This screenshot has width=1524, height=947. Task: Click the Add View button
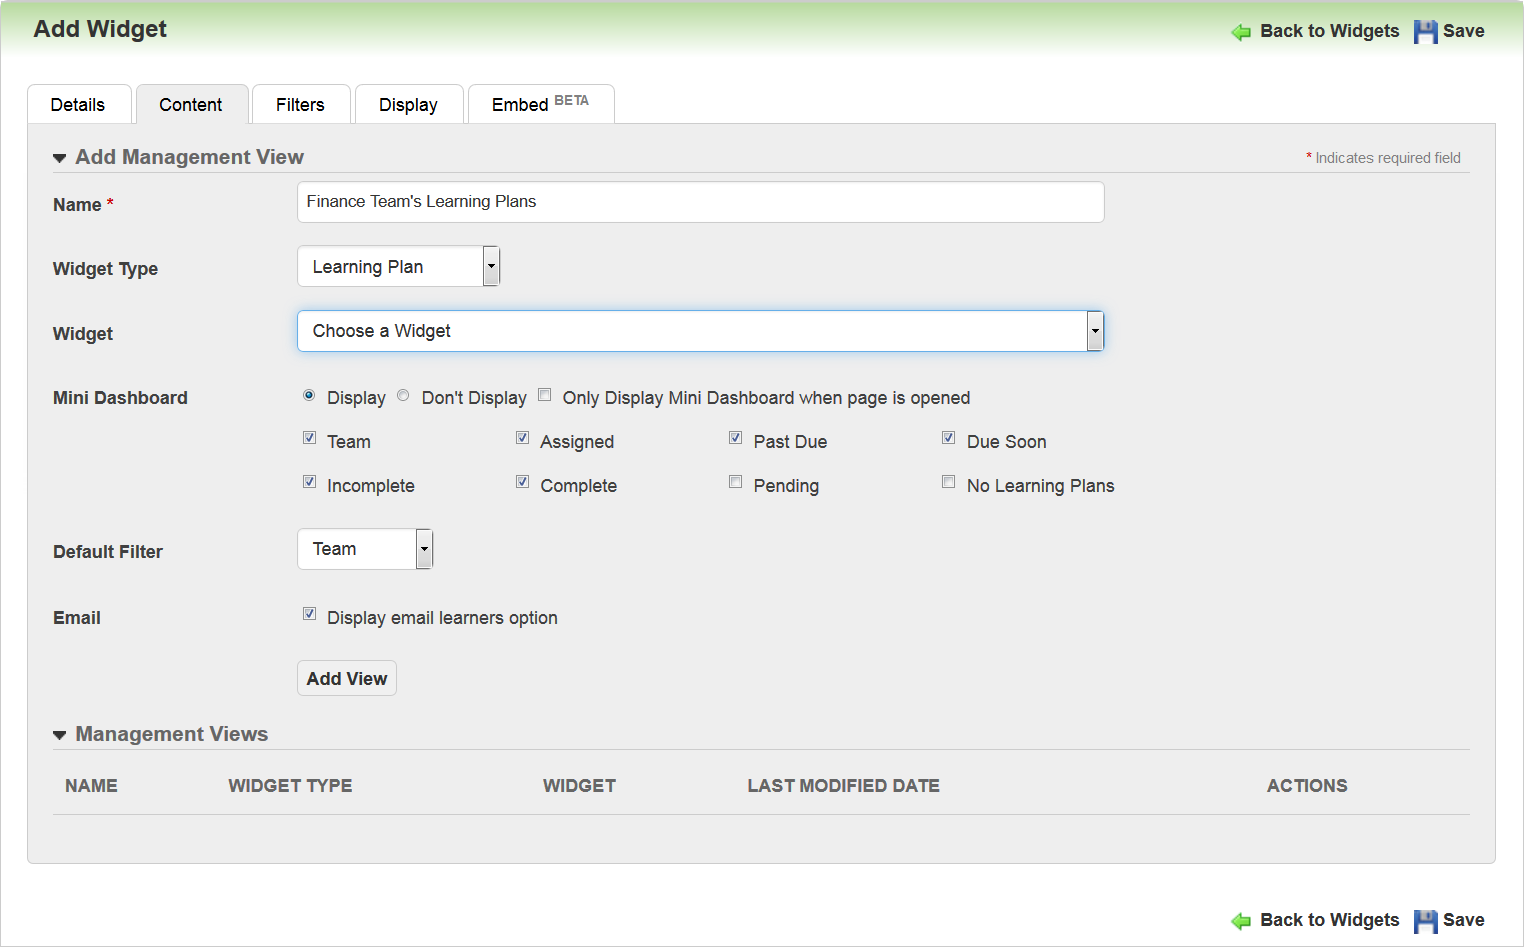coord(346,678)
